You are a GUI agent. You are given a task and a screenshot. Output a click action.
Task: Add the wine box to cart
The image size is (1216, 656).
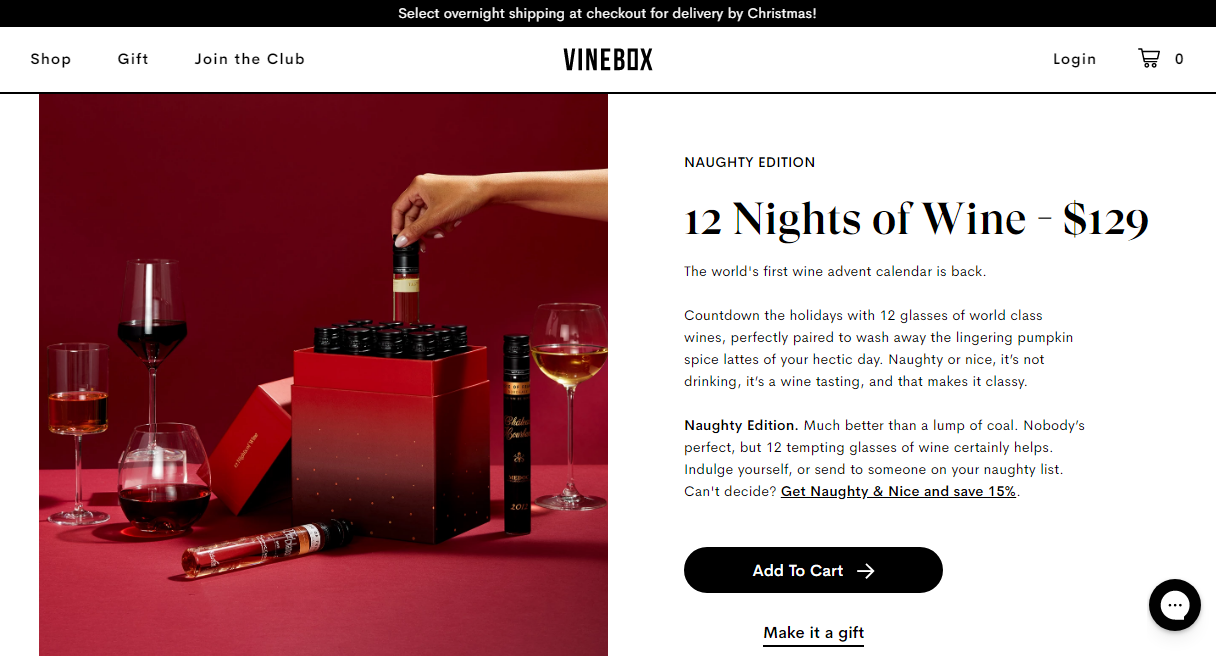click(x=813, y=570)
